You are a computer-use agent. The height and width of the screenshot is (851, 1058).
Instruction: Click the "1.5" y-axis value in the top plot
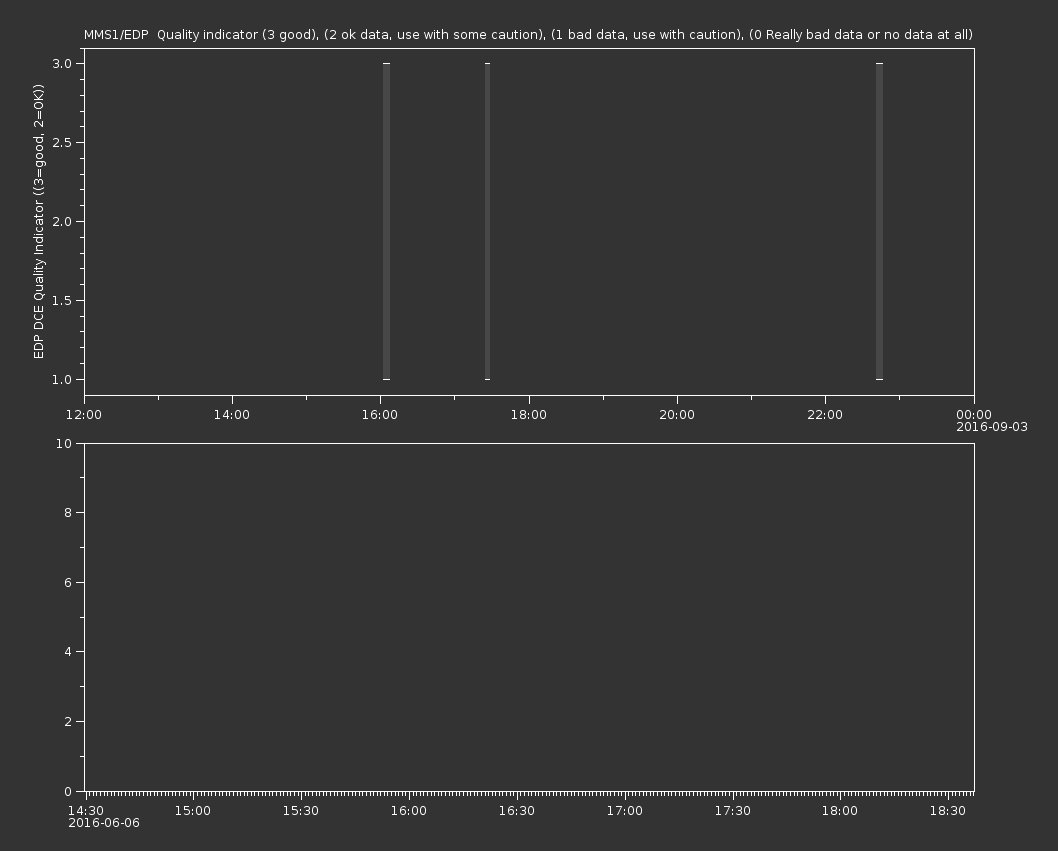pyautogui.click(x=62, y=300)
